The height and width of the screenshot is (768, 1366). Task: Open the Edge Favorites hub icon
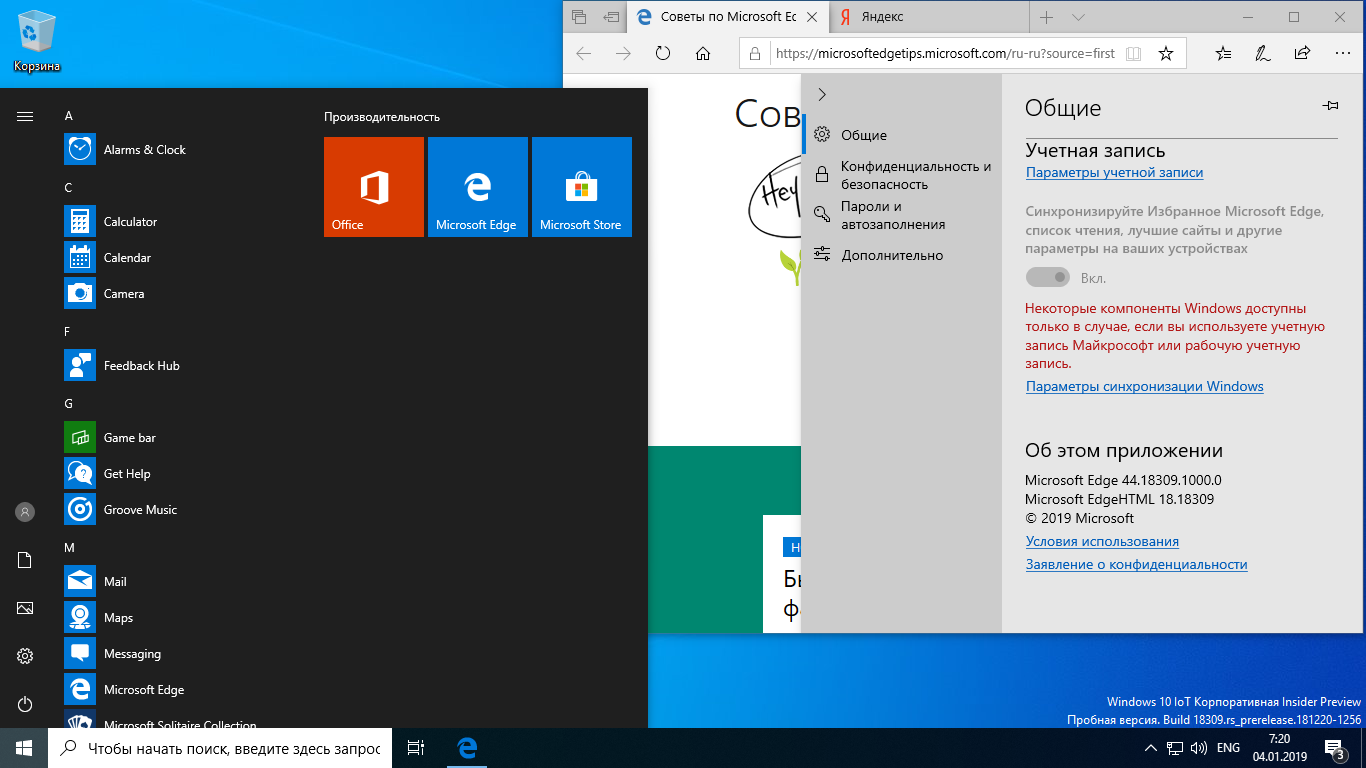(1224, 53)
